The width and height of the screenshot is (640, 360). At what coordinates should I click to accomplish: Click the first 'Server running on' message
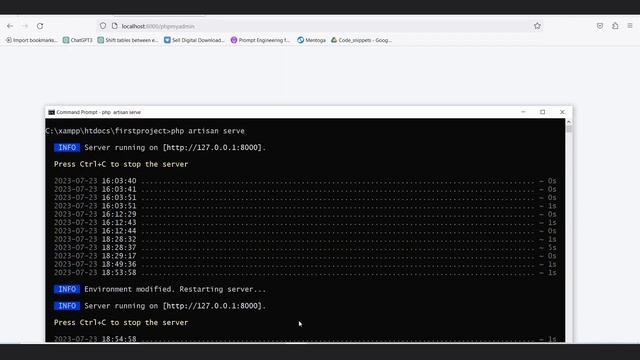pos(175,148)
